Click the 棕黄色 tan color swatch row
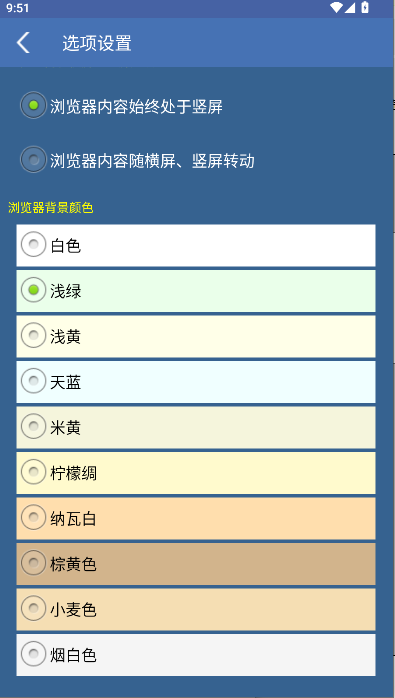This screenshot has height=698, width=395. [196, 564]
